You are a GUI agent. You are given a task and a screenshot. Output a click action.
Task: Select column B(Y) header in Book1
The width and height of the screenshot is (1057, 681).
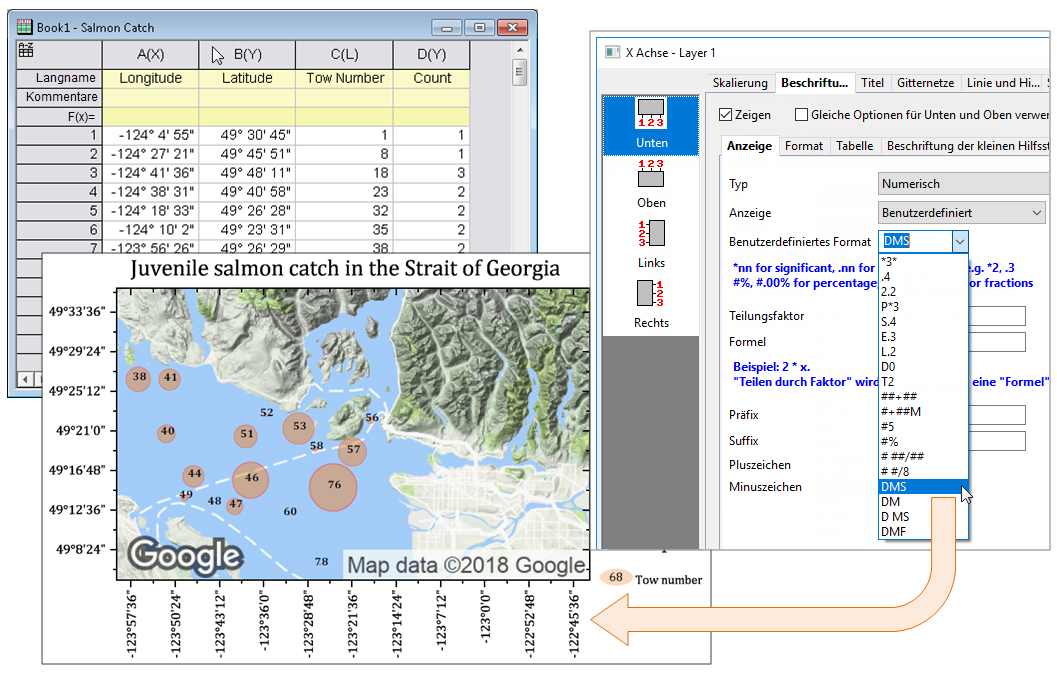(x=247, y=55)
